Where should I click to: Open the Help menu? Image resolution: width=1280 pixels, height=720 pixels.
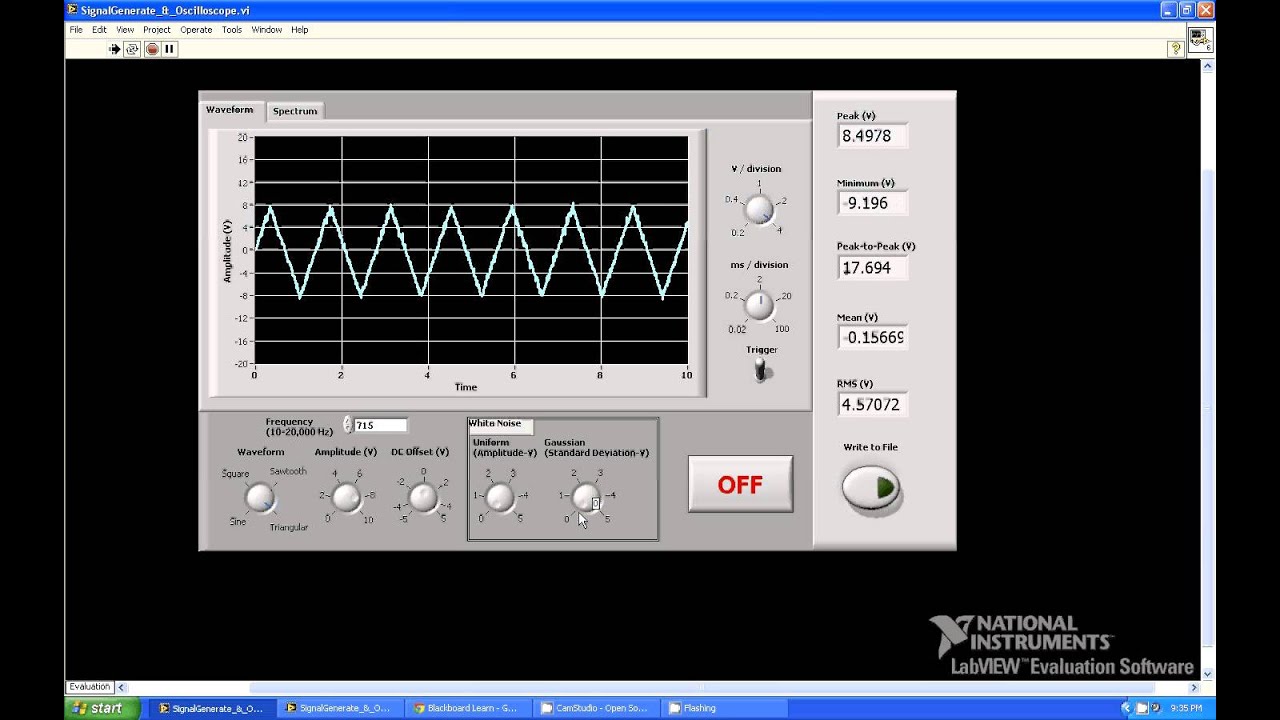coord(300,30)
